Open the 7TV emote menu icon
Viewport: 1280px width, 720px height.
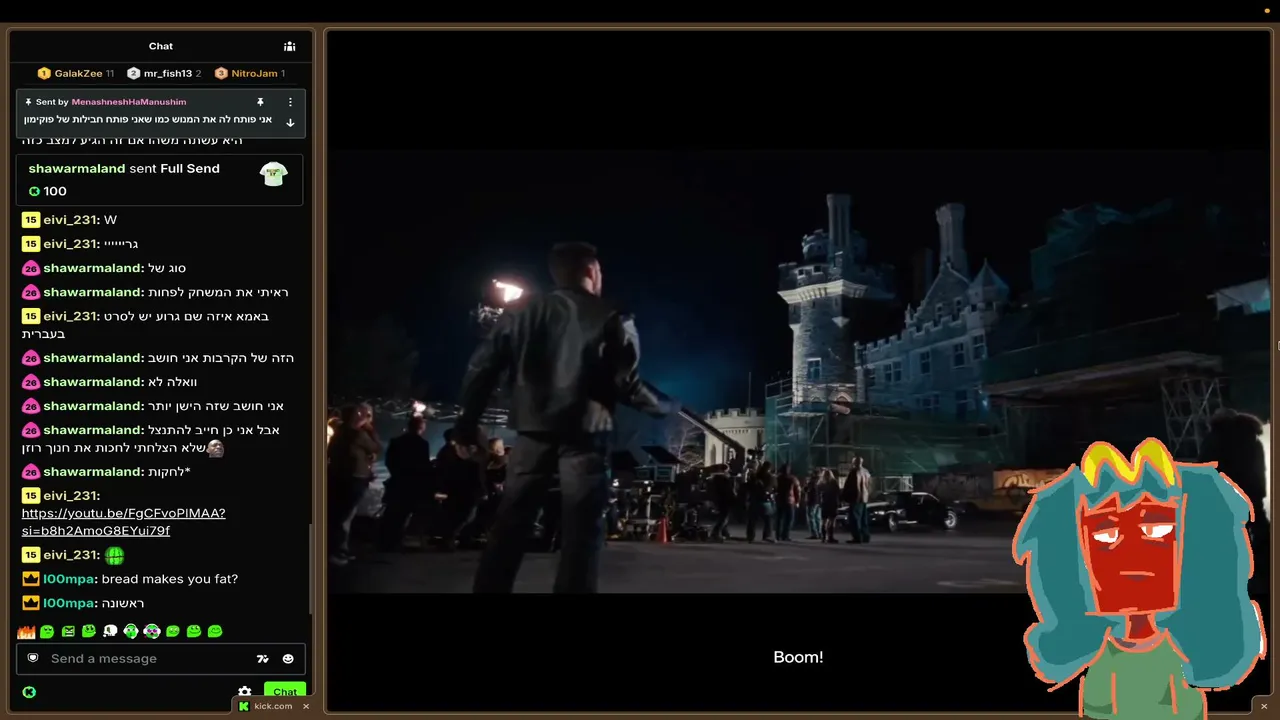(x=263, y=659)
